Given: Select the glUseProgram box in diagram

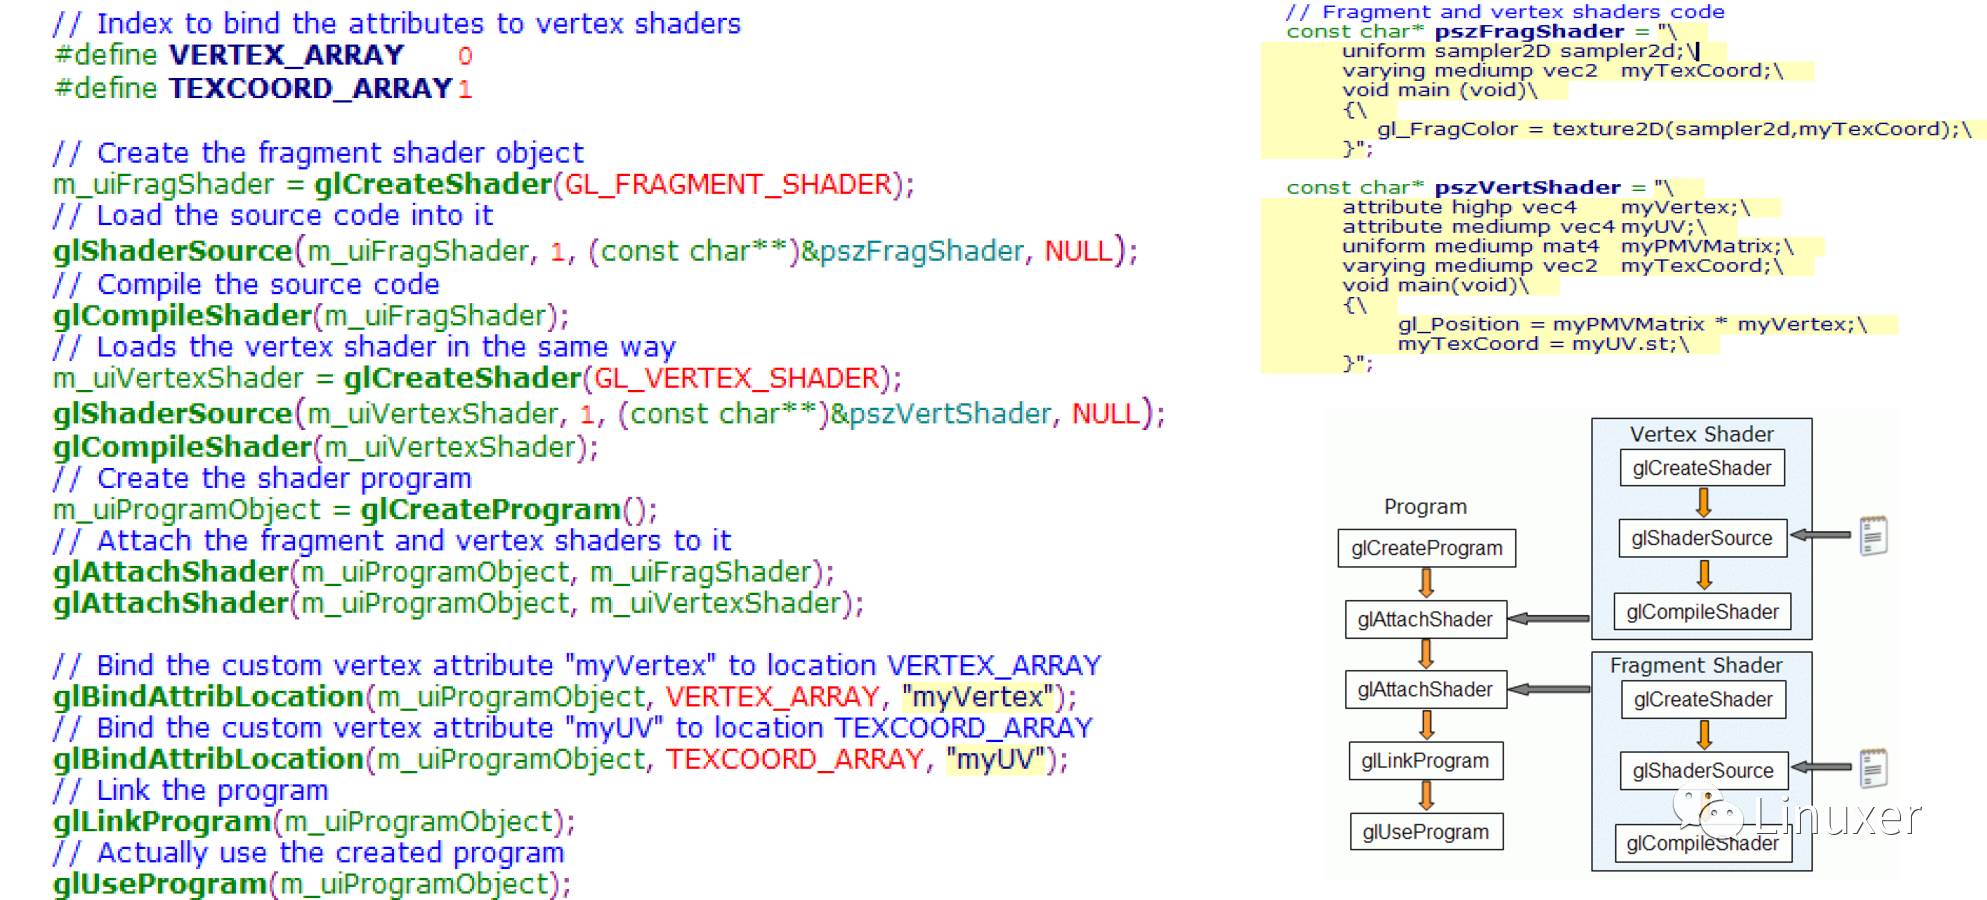Looking at the screenshot, I should (1425, 832).
